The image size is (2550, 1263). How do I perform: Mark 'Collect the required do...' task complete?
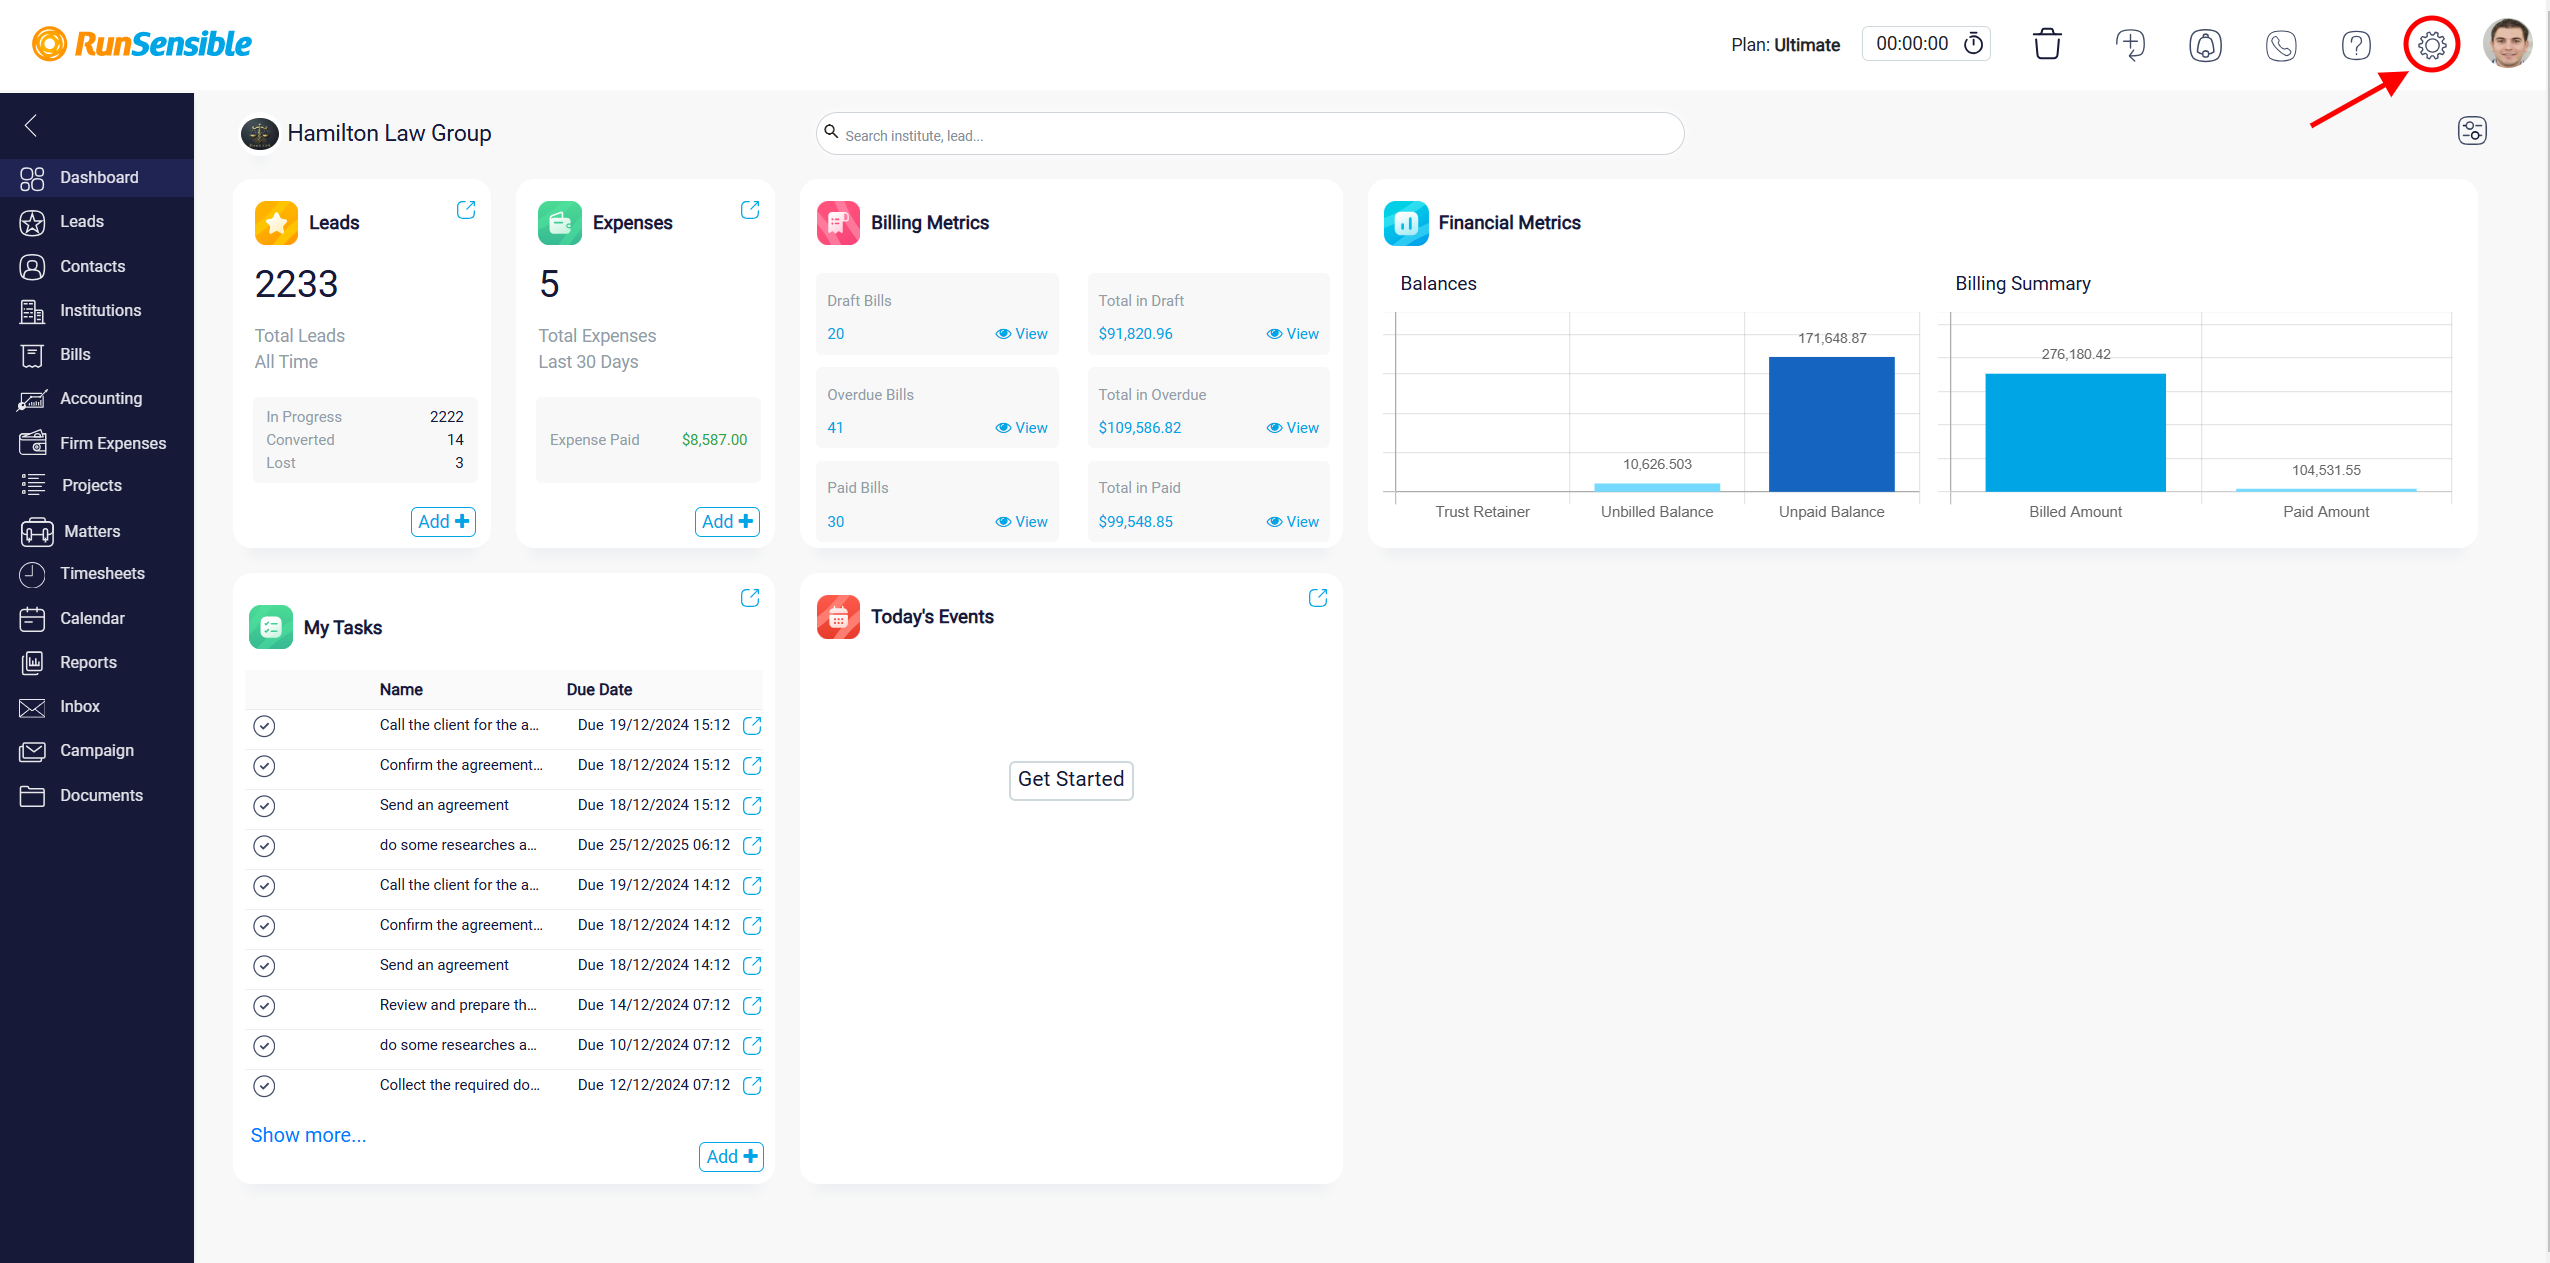click(x=264, y=1086)
